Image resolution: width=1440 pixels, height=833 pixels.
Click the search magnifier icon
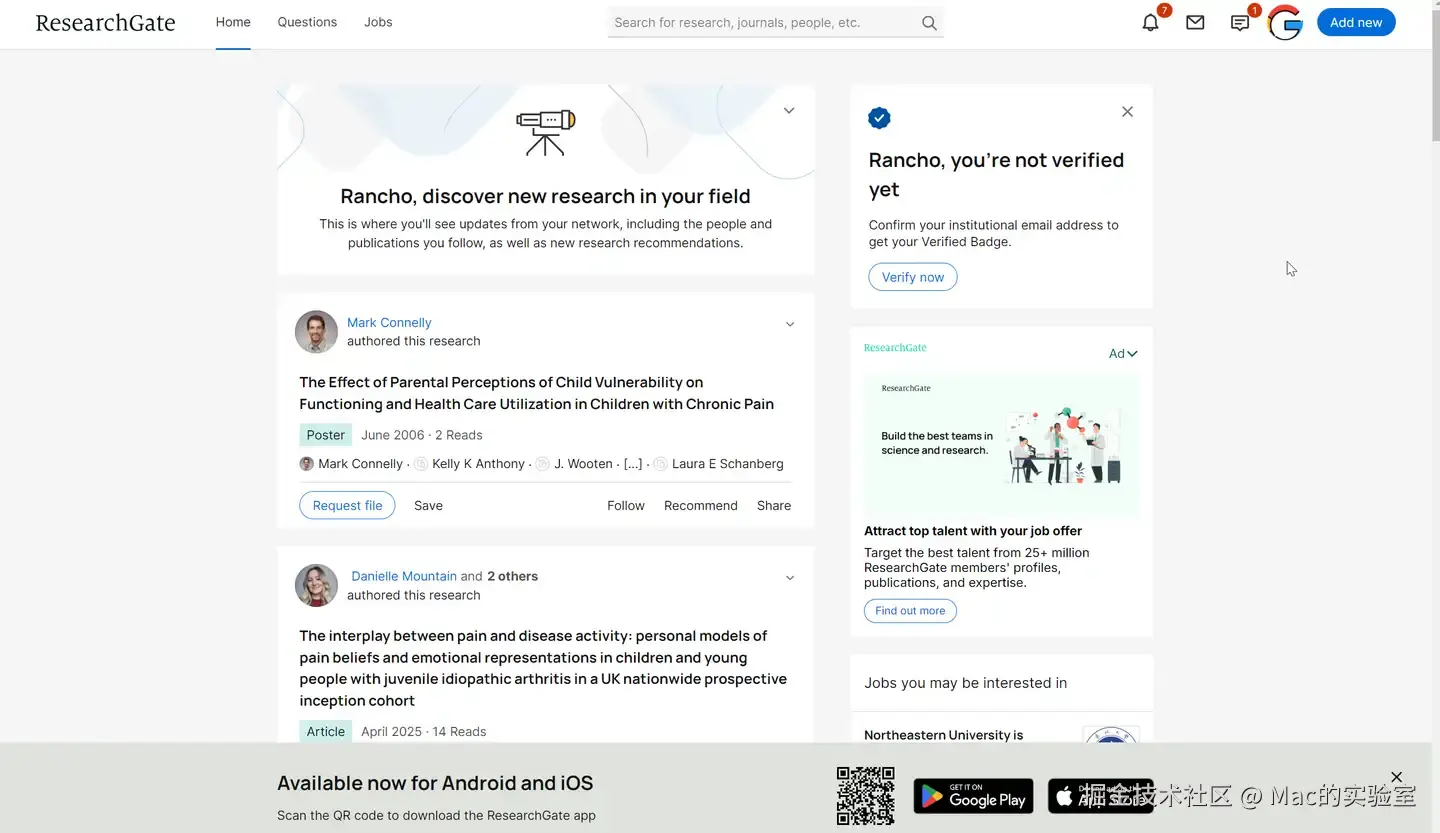929,23
